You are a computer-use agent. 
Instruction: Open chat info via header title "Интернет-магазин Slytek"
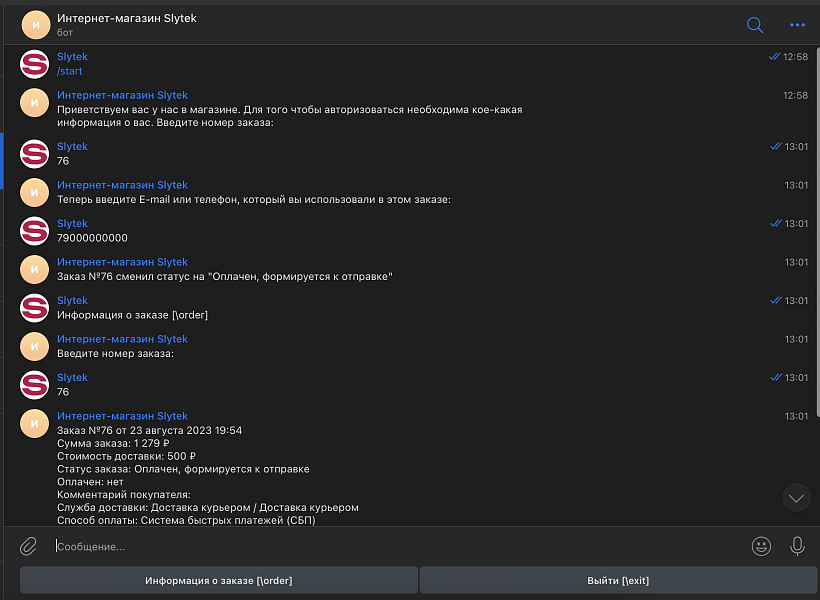pyautogui.click(x=126, y=18)
